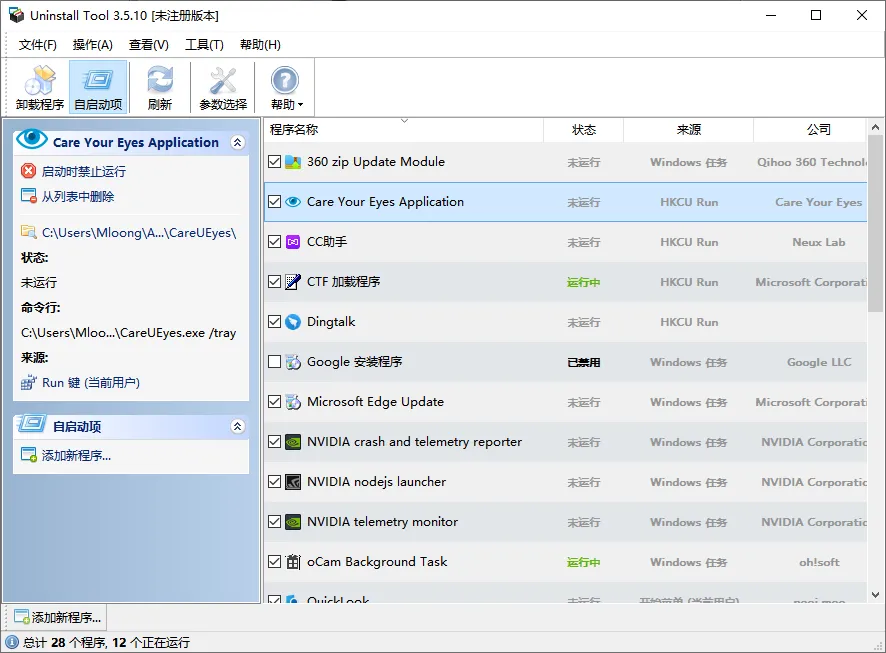Open the C:\Users\Mloong CareUEyes folder link
This screenshot has width=886, height=653.
[139, 233]
